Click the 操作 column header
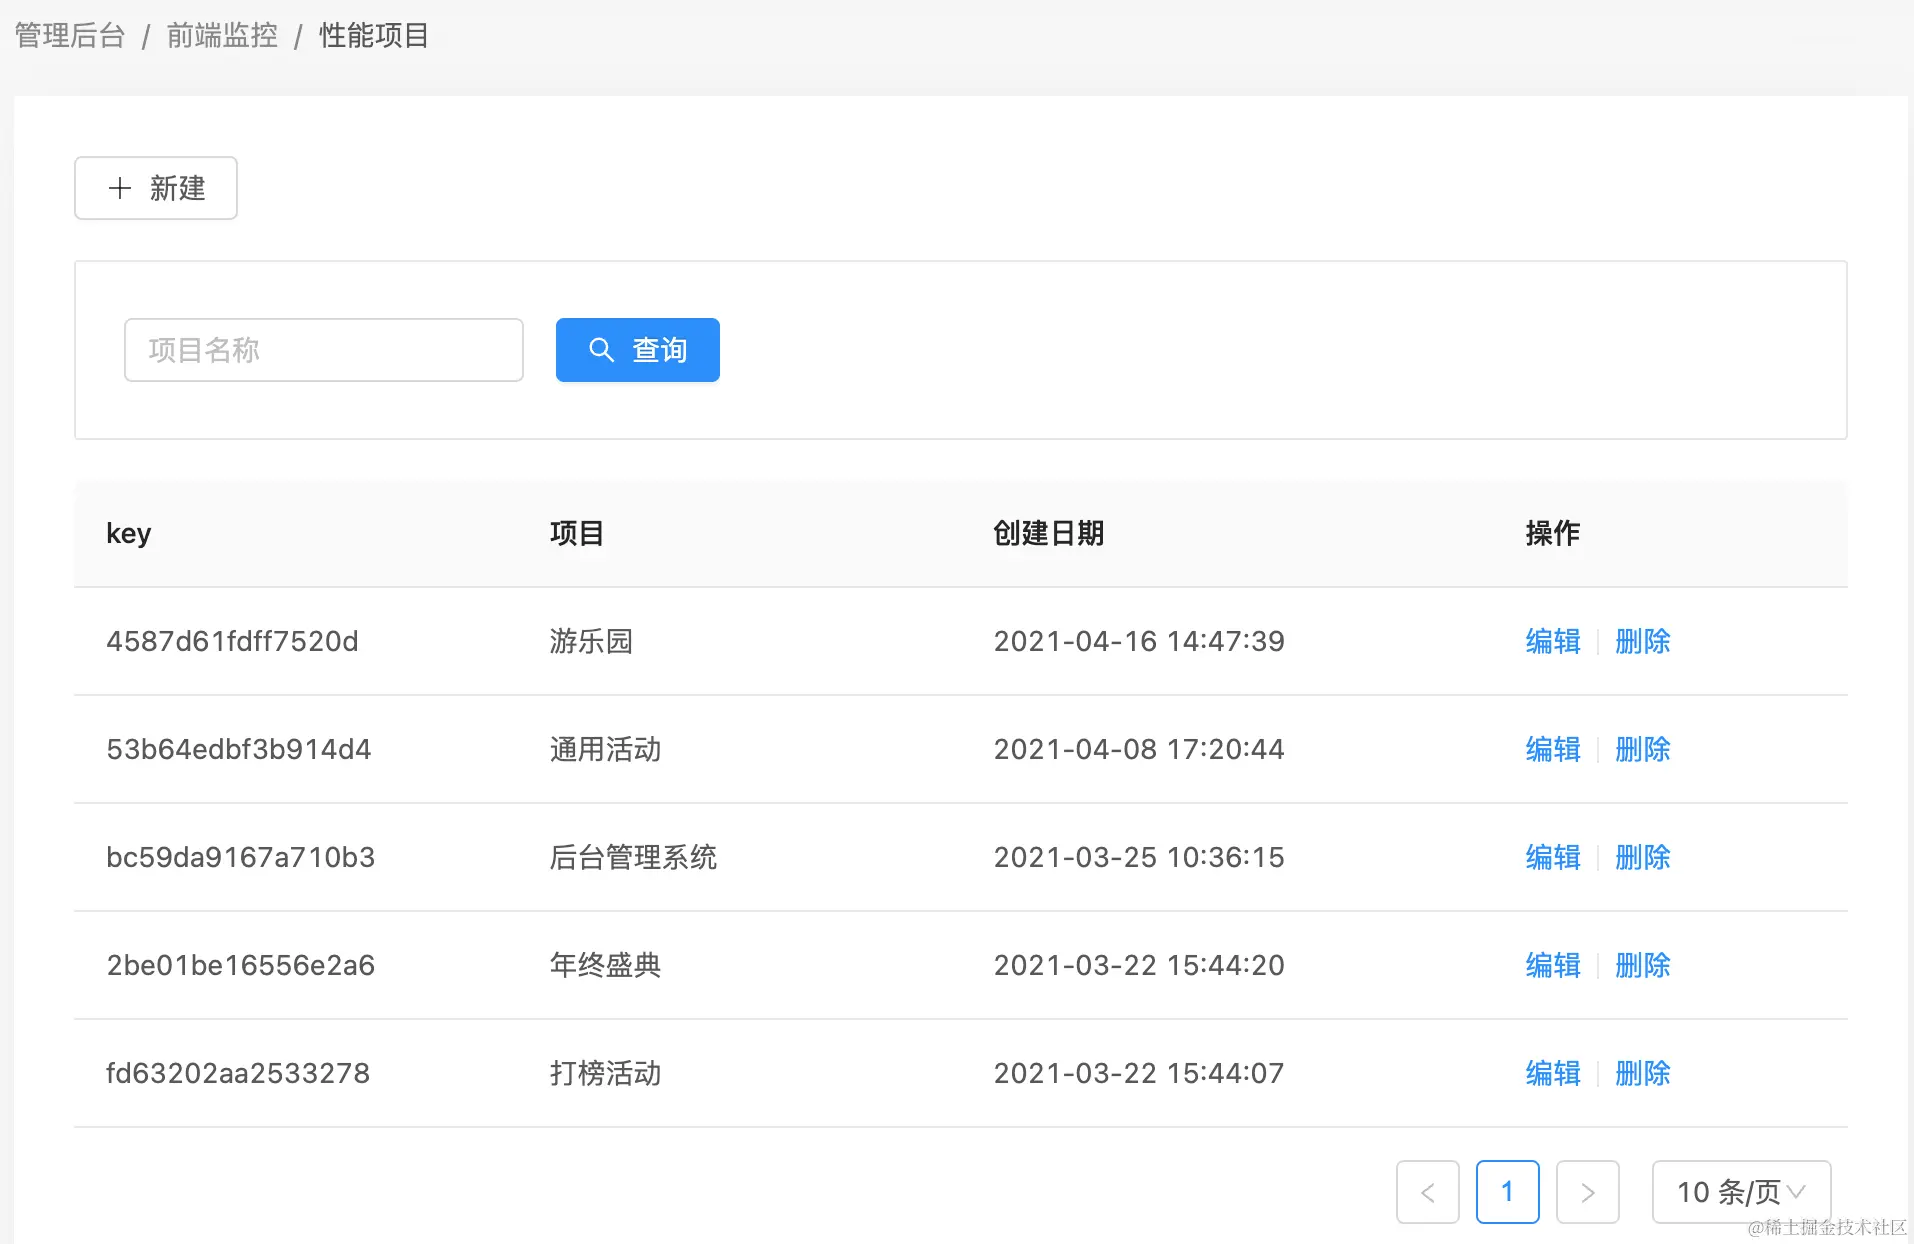This screenshot has width=1914, height=1244. [1553, 533]
